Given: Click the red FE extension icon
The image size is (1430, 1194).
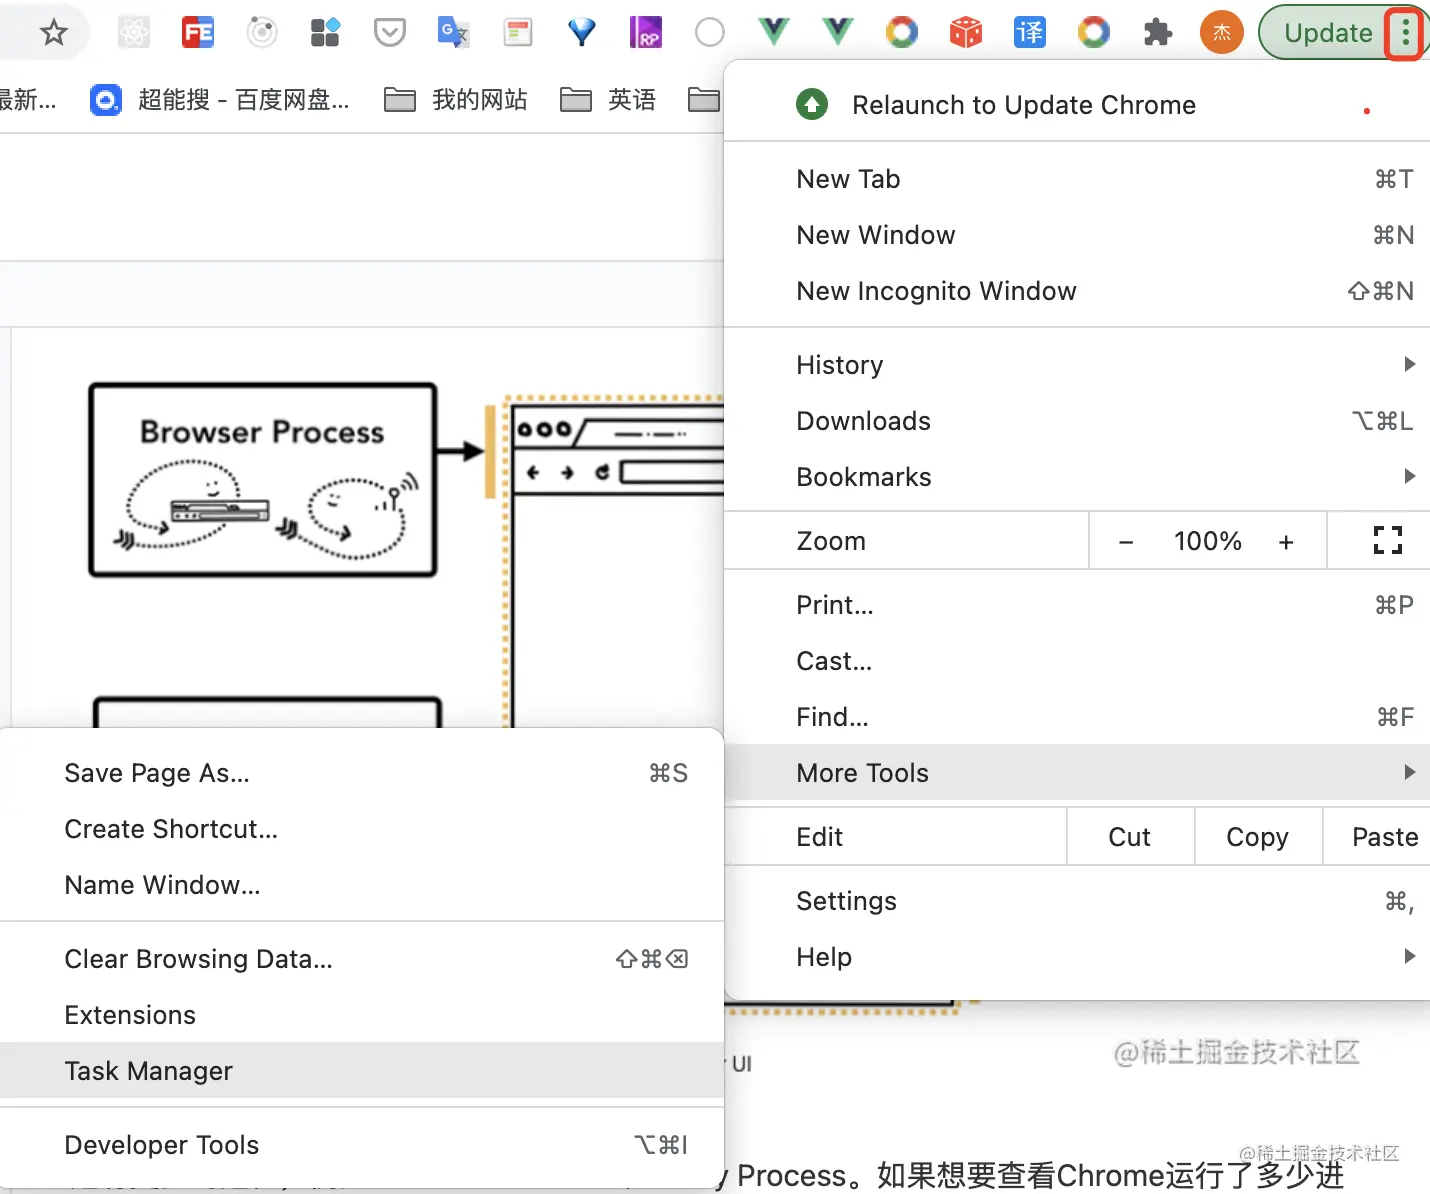Looking at the screenshot, I should (198, 33).
